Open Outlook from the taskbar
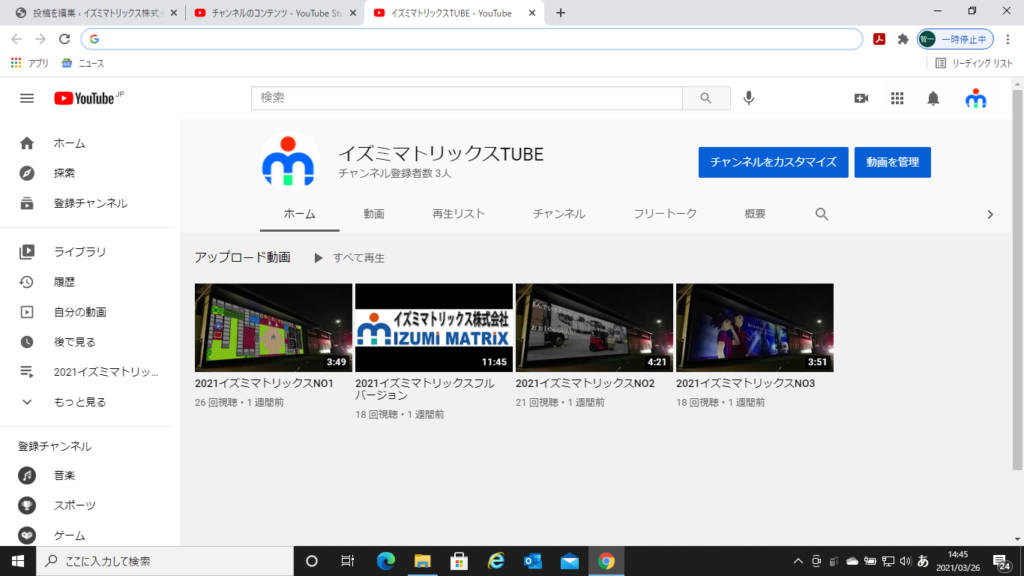 coord(532,561)
